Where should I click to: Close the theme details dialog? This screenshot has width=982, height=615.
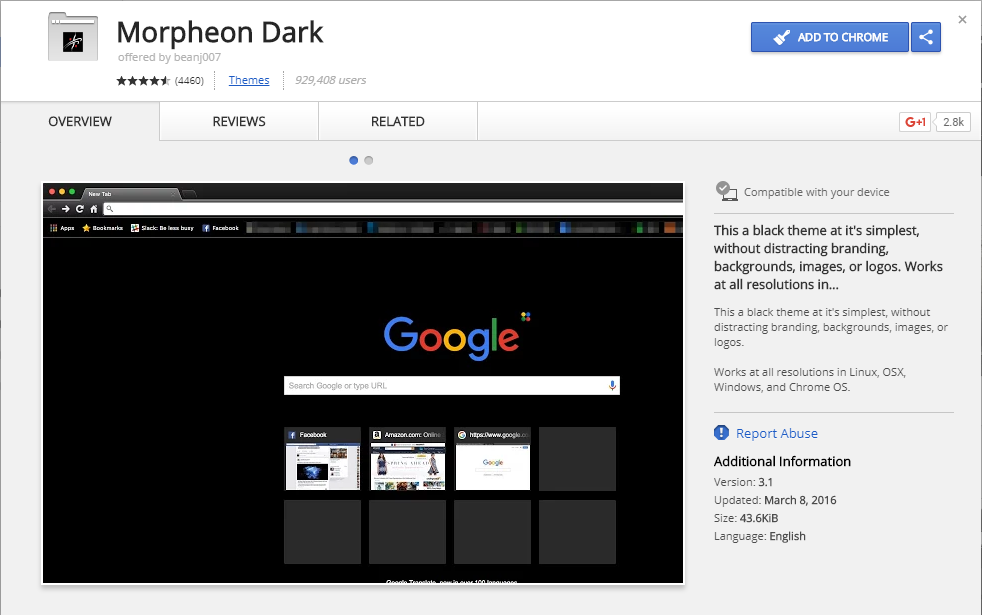963,20
